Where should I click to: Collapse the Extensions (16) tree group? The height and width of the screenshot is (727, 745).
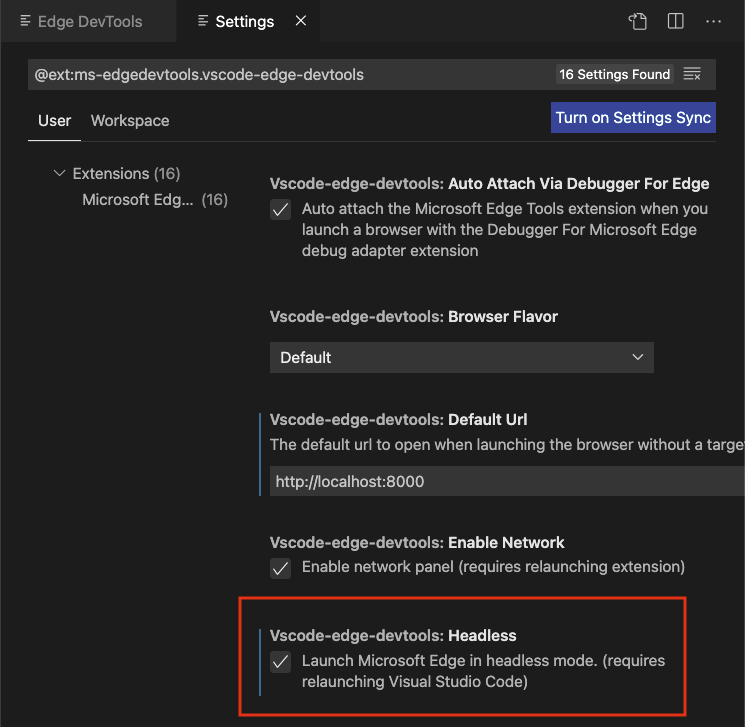click(59, 173)
